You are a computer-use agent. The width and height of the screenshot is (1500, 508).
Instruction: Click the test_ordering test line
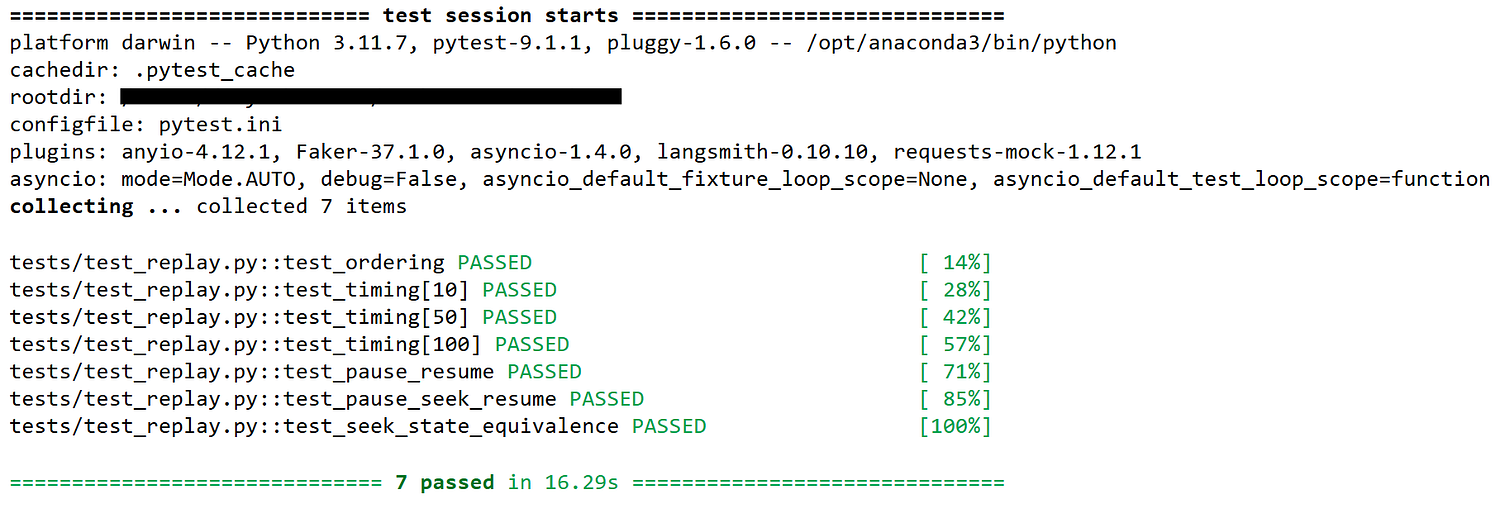(500, 263)
